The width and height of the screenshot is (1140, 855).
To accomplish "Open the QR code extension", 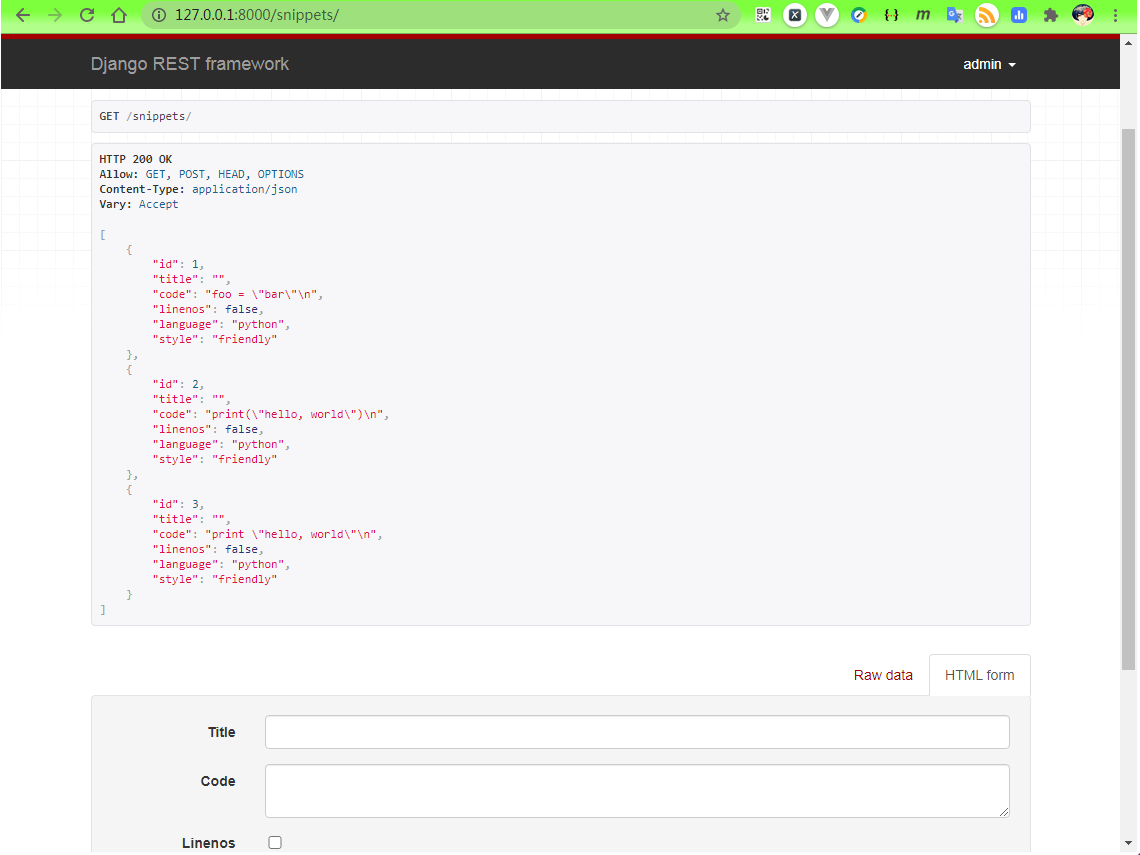I will [x=763, y=15].
